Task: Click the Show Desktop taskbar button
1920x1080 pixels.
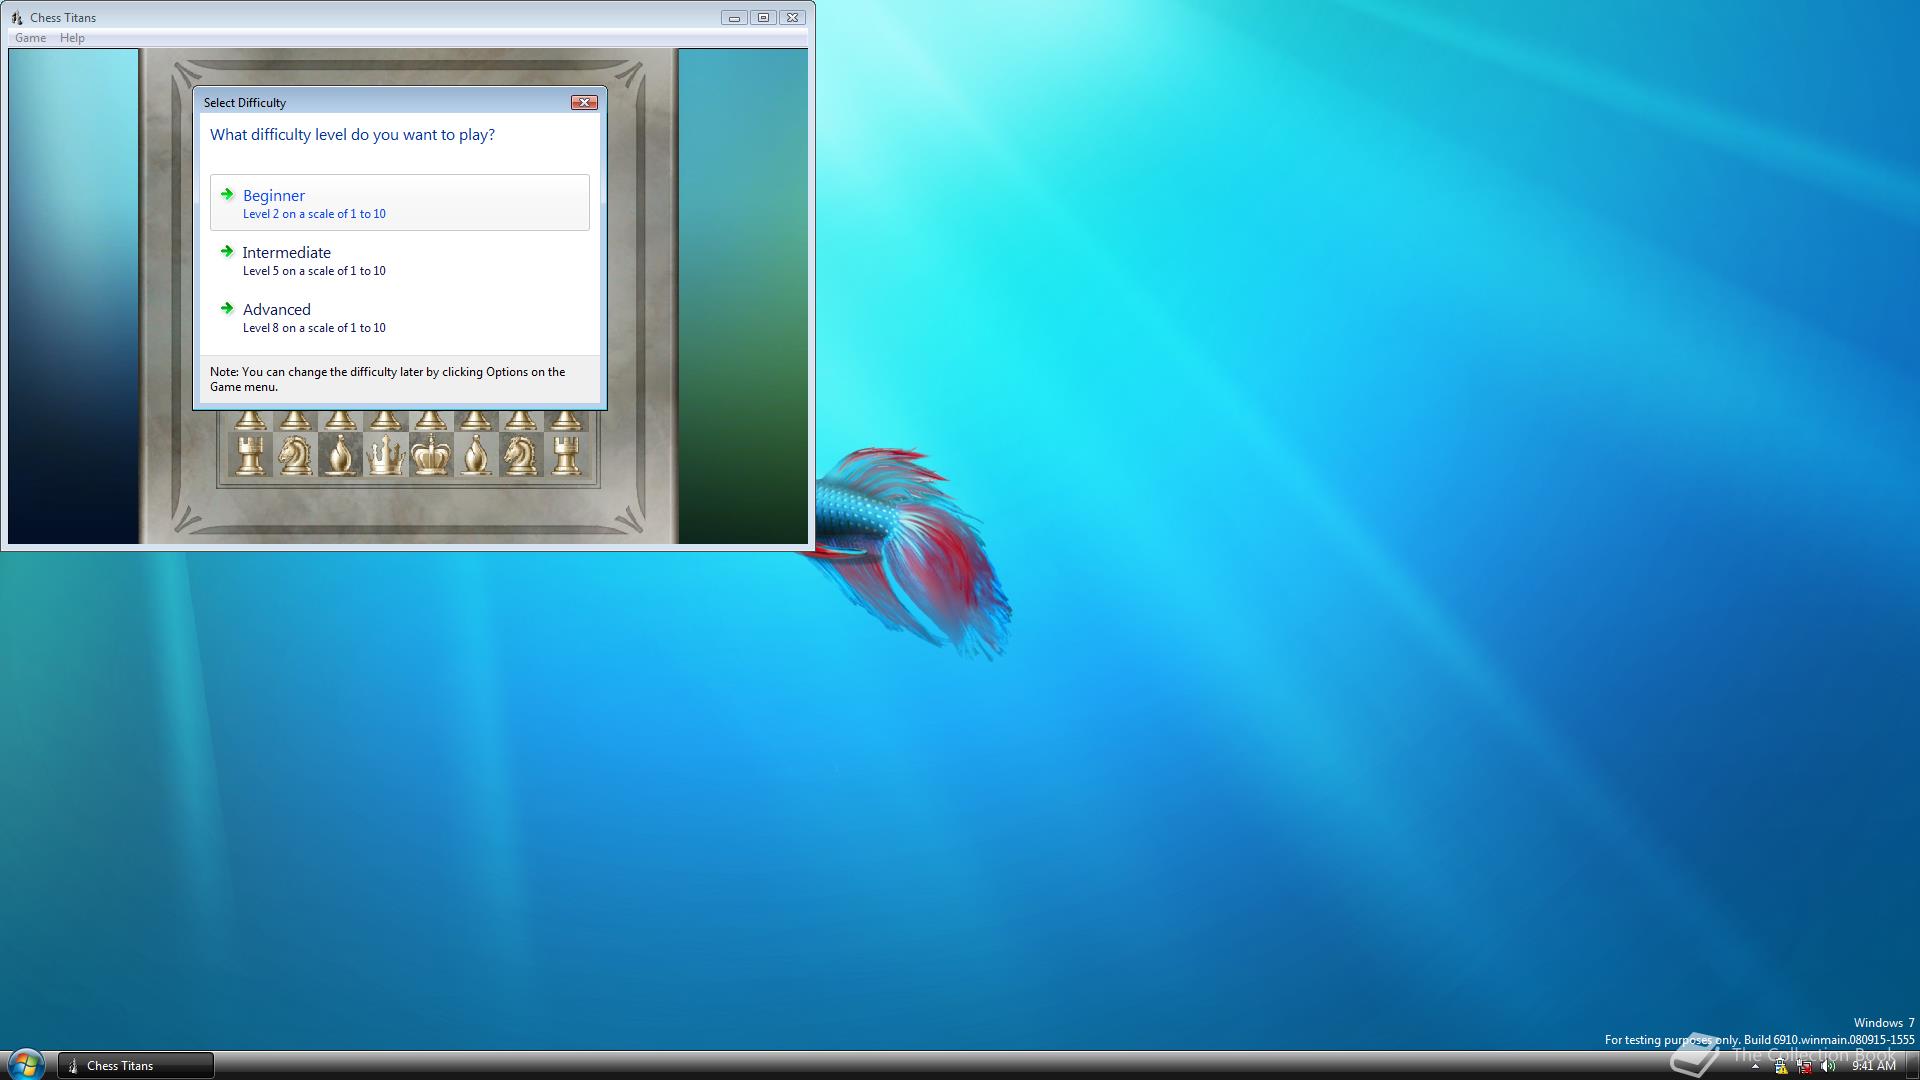Action: [x=1912, y=1066]
